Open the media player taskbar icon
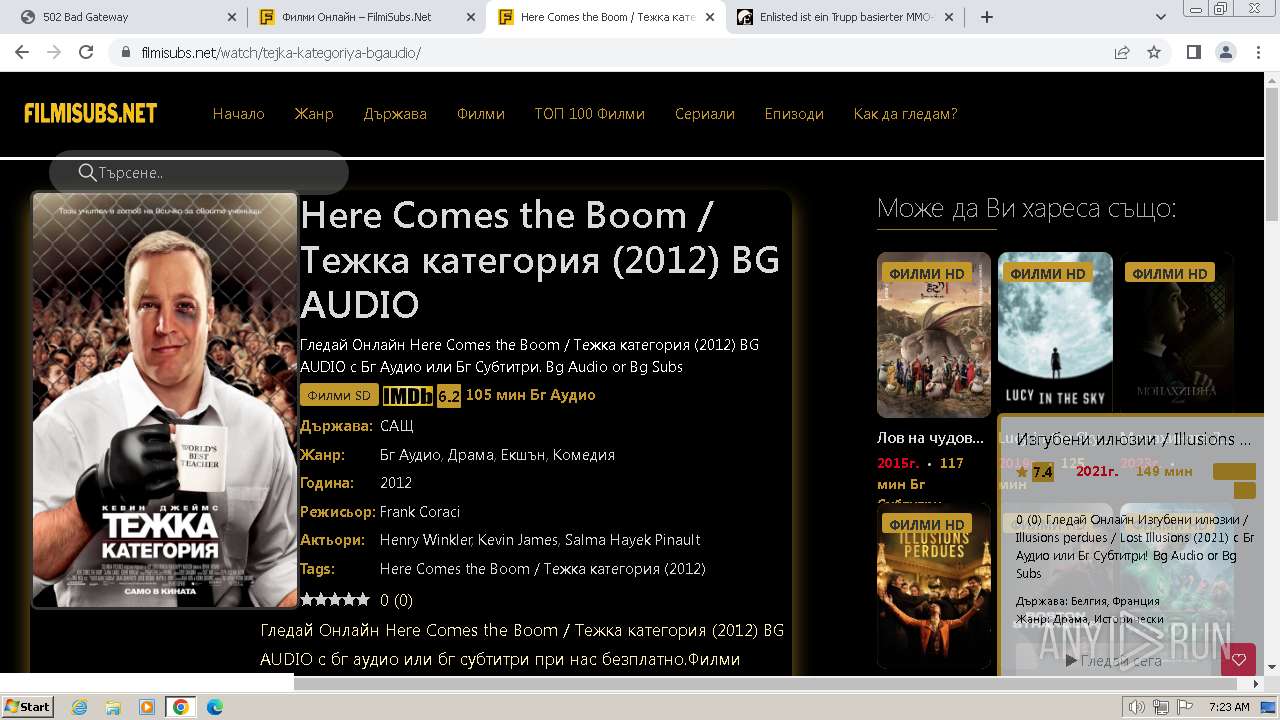This screenshot has width=1280, height=720. click(147, 707)
